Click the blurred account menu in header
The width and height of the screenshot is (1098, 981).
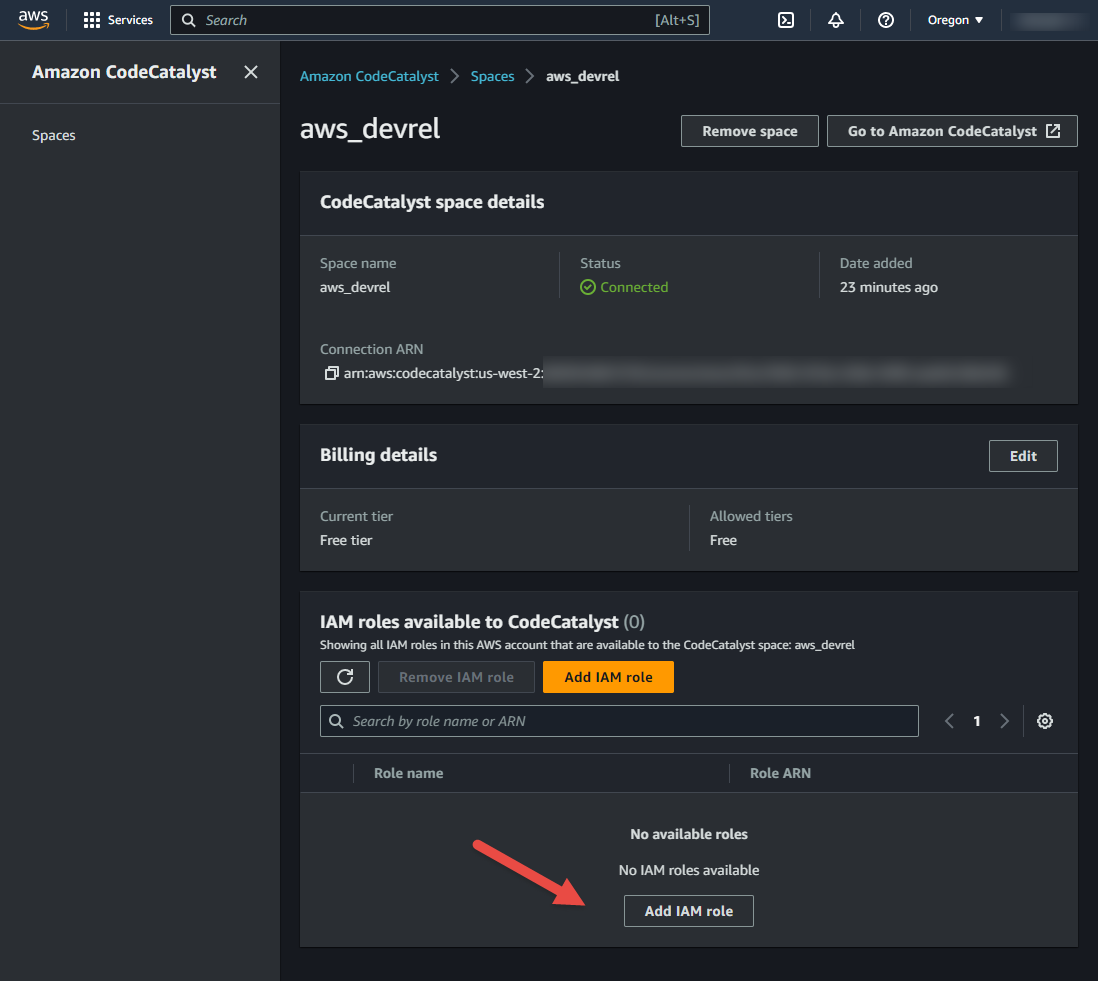1048,20
